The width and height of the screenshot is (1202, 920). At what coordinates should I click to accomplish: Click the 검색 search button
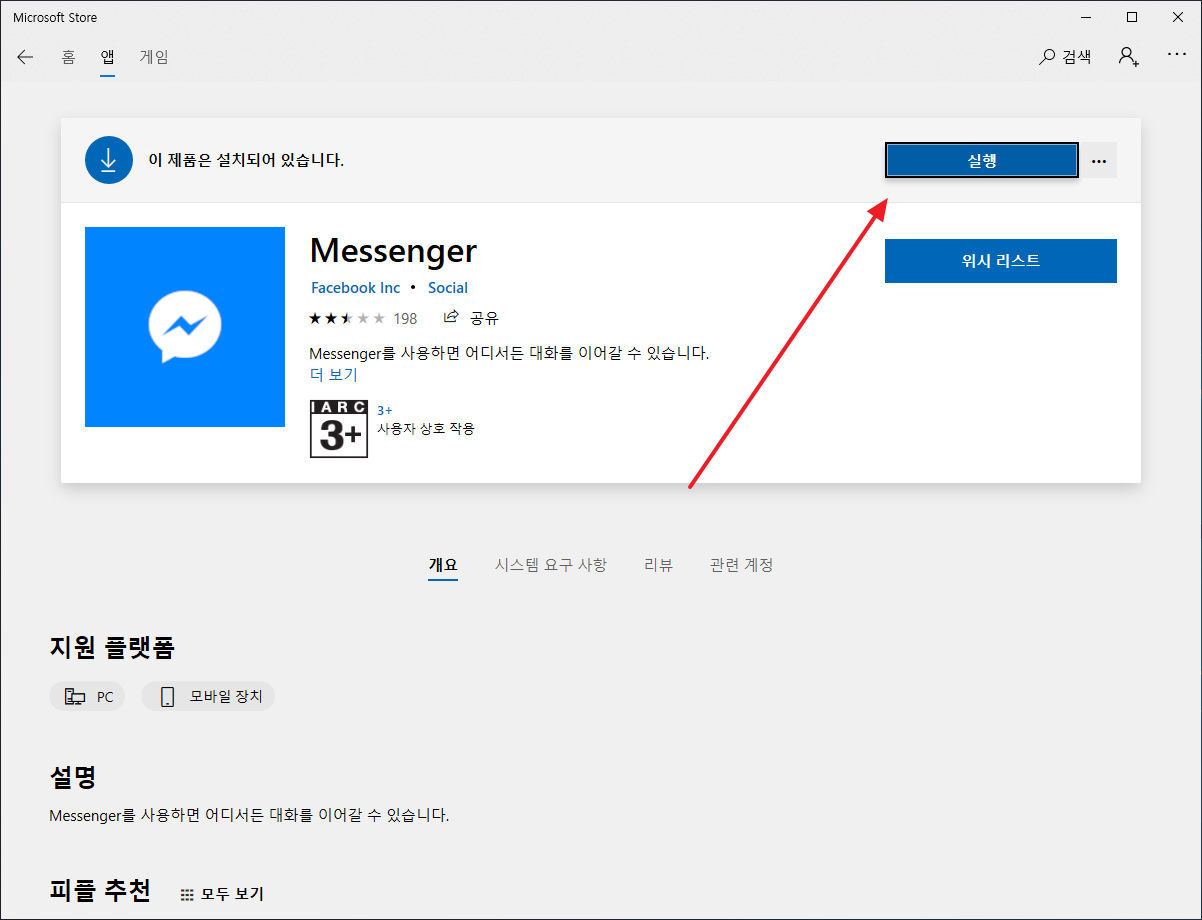point(1065,57)
